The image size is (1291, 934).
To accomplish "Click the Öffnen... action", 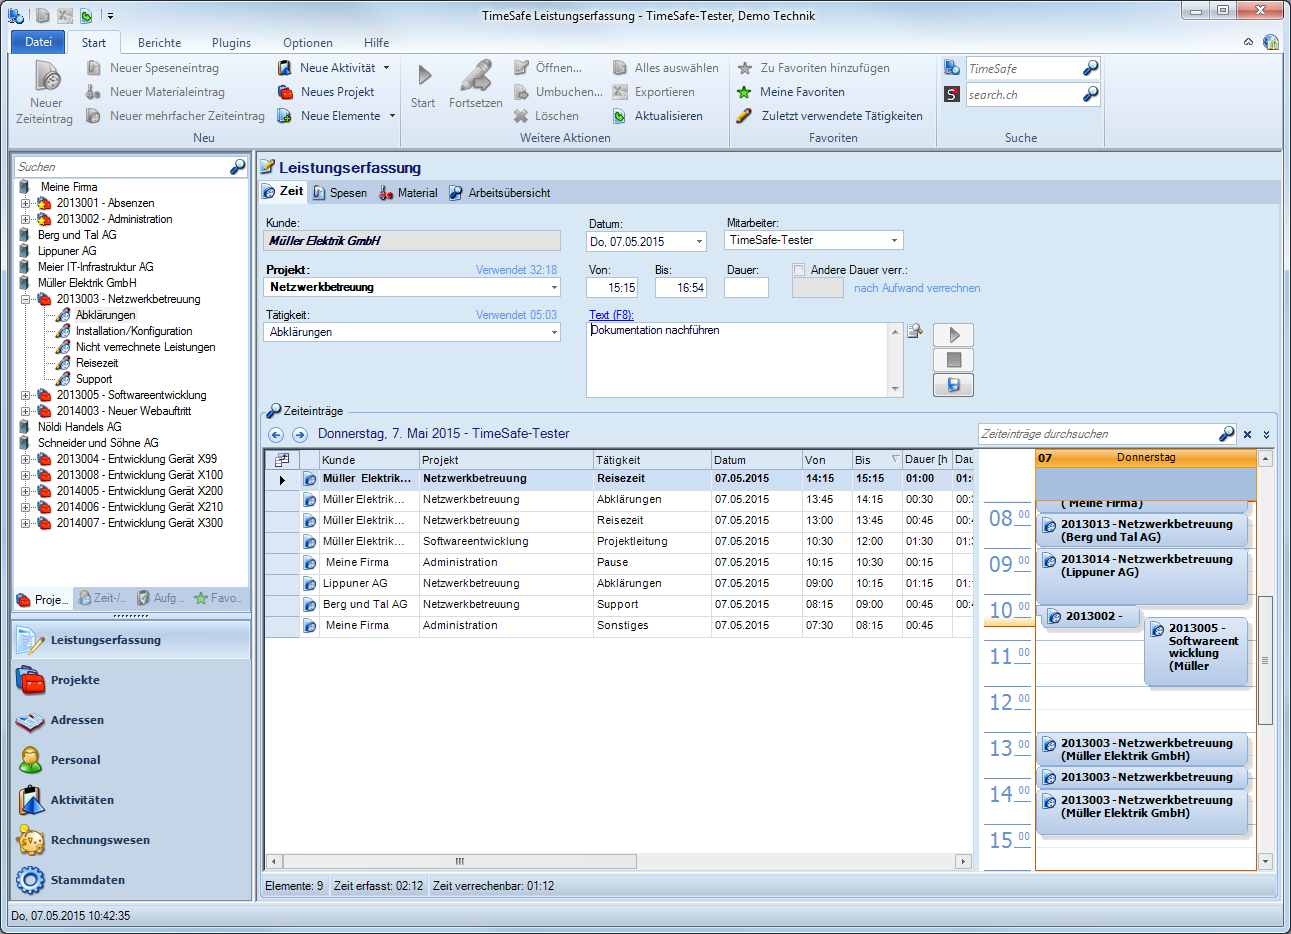I will 548,68.
